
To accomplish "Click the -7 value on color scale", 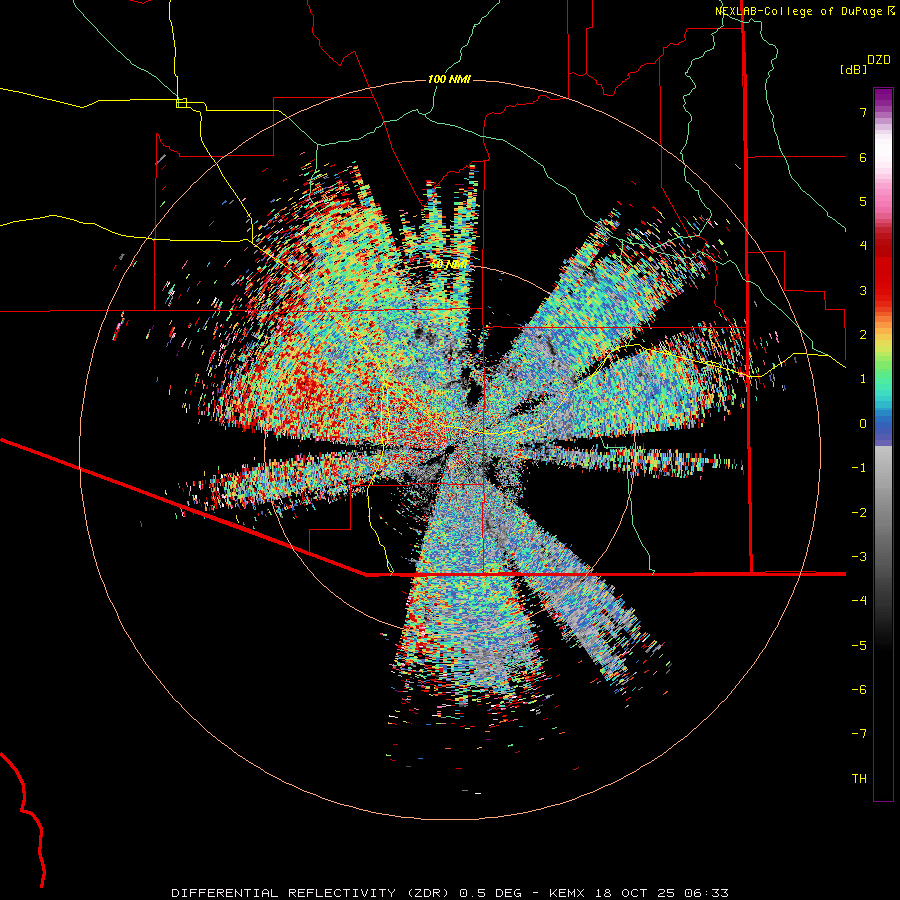I will [859, 734].
